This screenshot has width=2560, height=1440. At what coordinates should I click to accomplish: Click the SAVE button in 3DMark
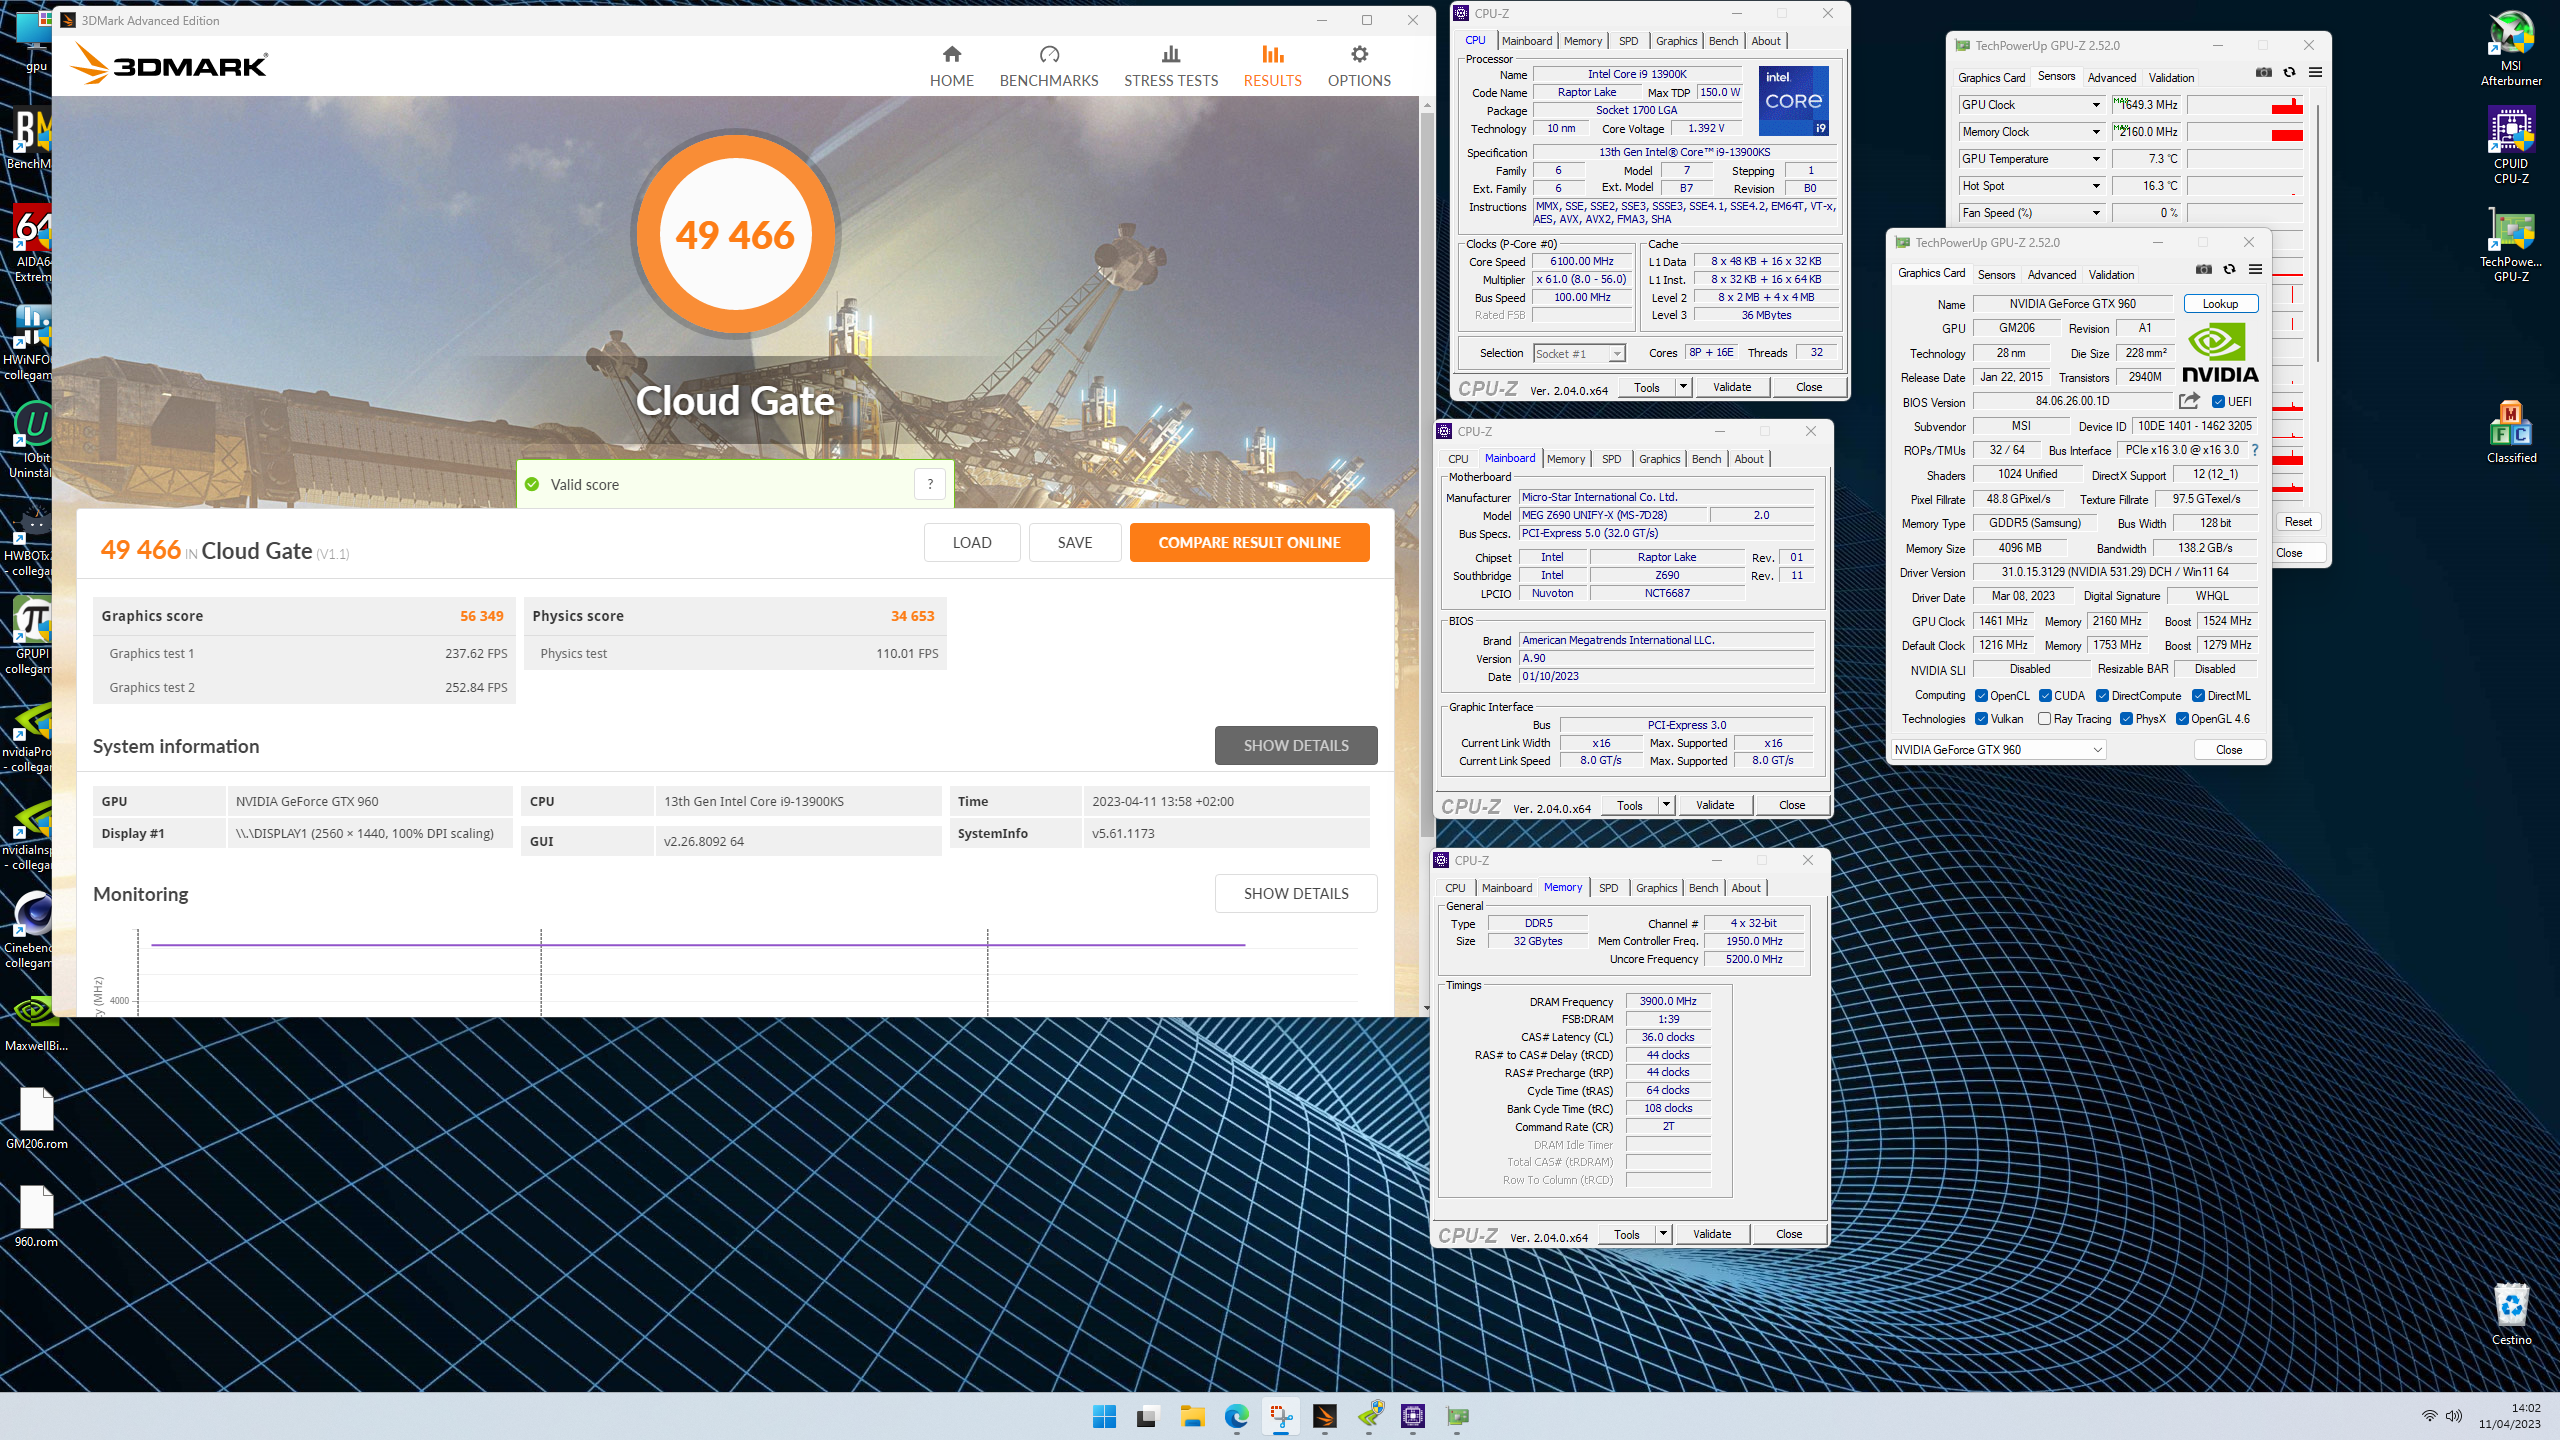1075,542
